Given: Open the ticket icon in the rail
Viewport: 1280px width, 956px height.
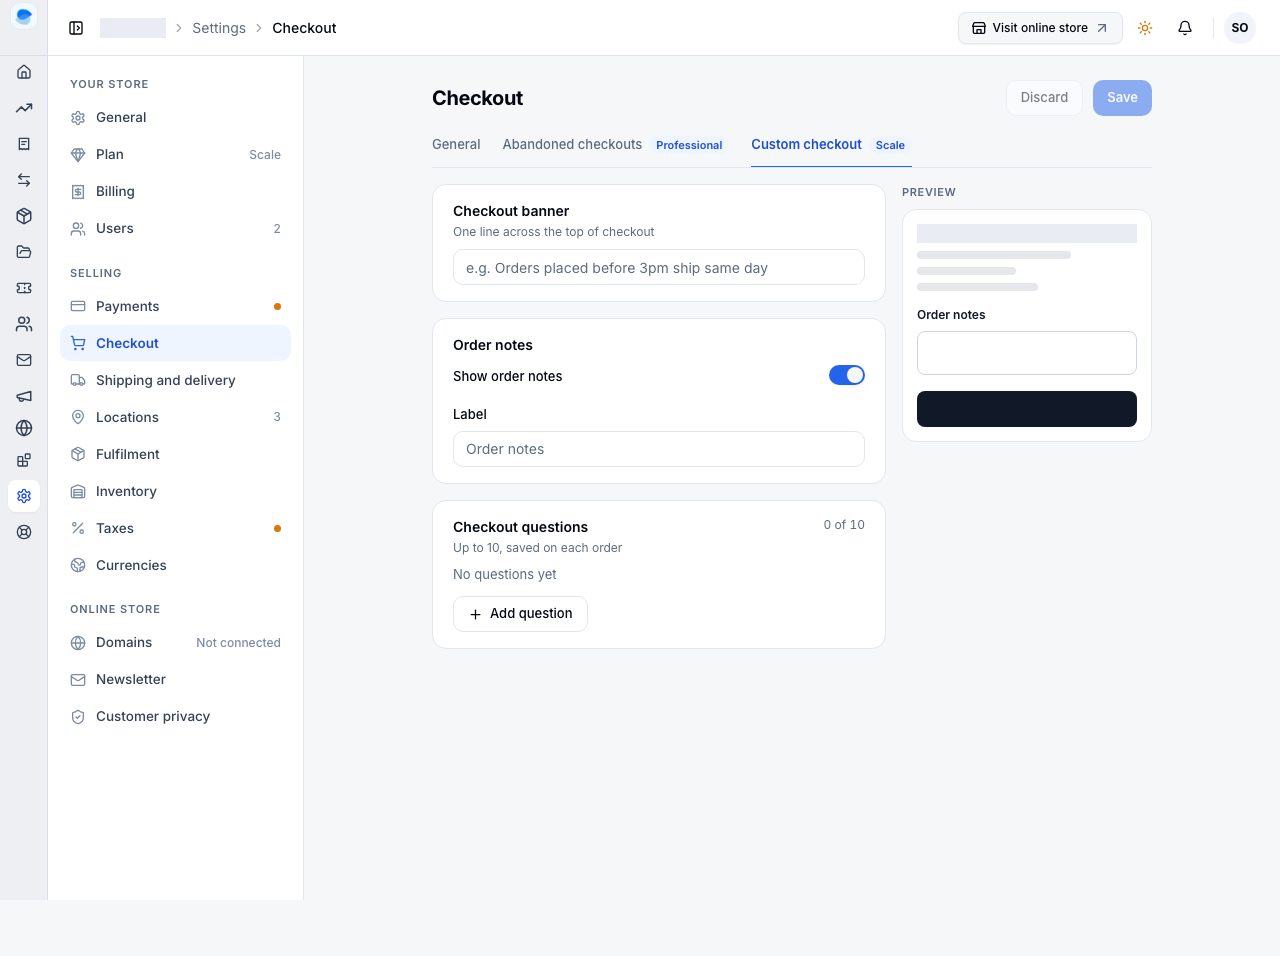Looking at the screenshot, I should click(x=24, y=288).
